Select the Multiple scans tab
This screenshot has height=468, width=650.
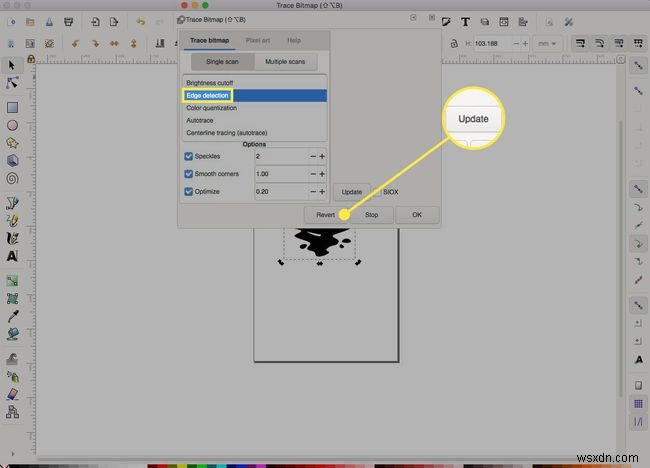(285, 61)
